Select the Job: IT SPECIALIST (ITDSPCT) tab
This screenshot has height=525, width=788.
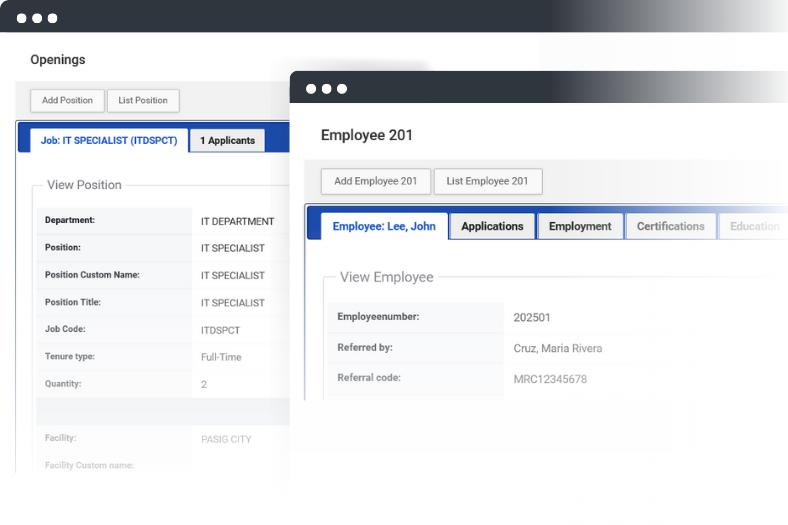pos(108,141)
